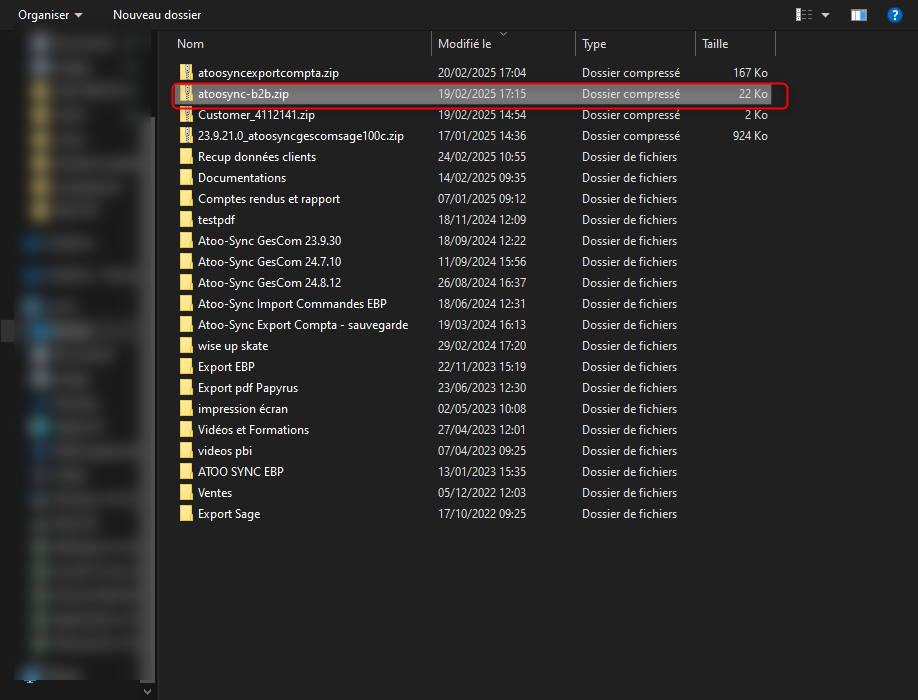Image resolution: width=918 pixels, height=700 pixels.
Task: Select the atoosync-b2b.zip archive icon
Action: 186,94
